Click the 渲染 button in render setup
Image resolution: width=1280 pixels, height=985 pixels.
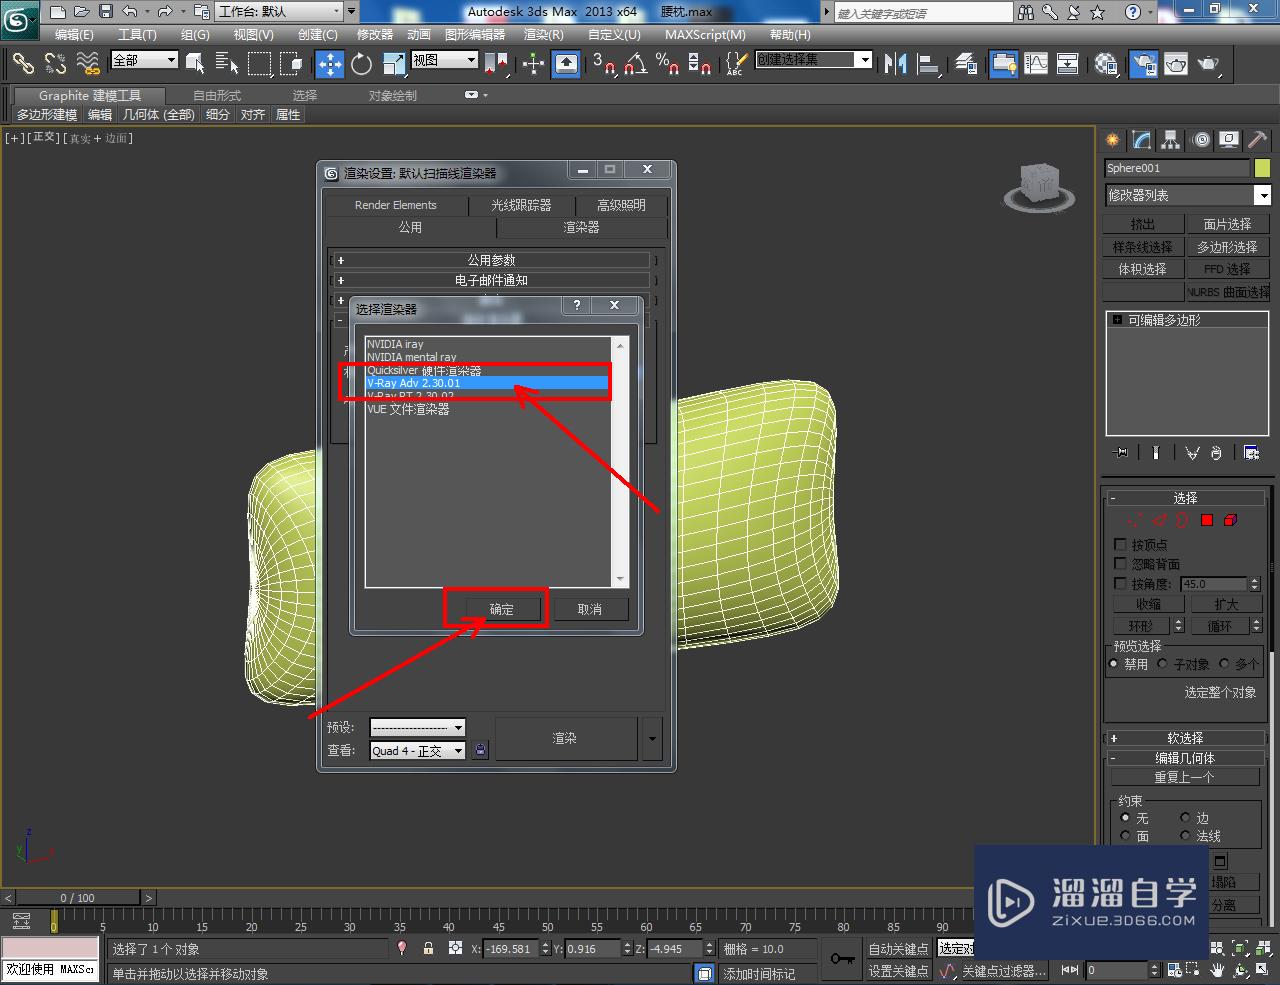(565, 738)
